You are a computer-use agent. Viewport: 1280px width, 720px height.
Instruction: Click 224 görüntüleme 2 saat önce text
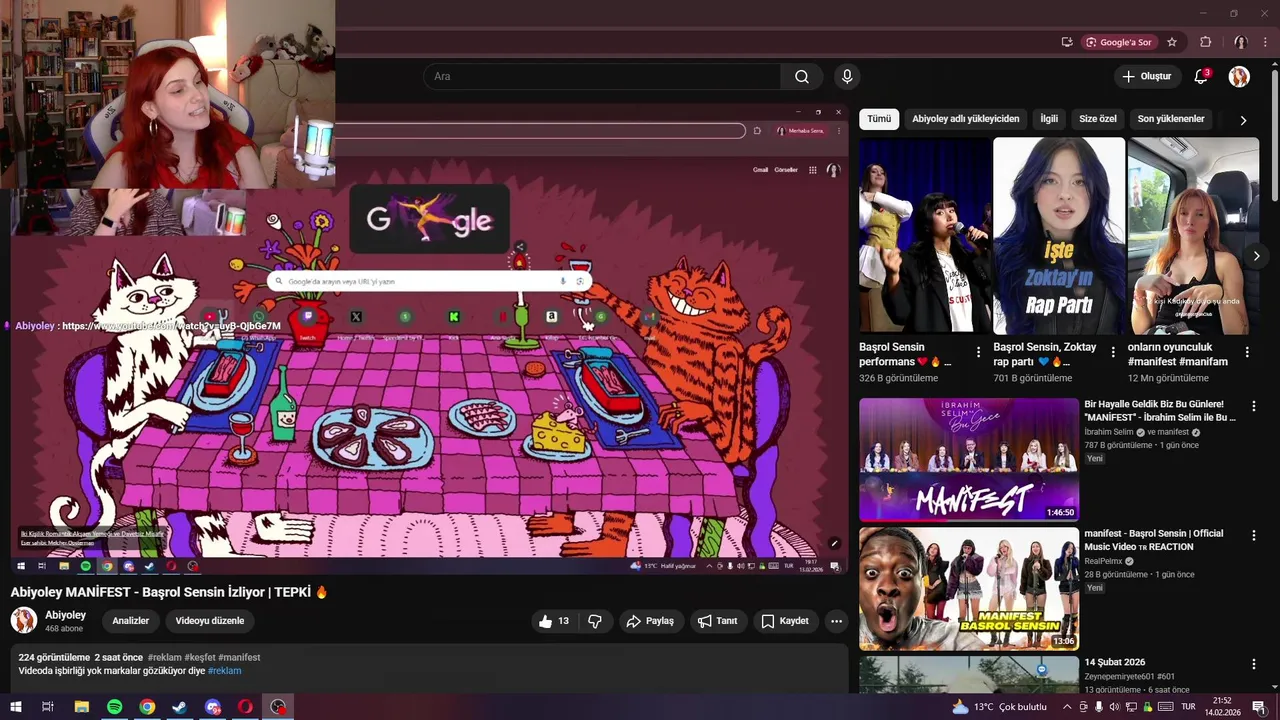80,657
